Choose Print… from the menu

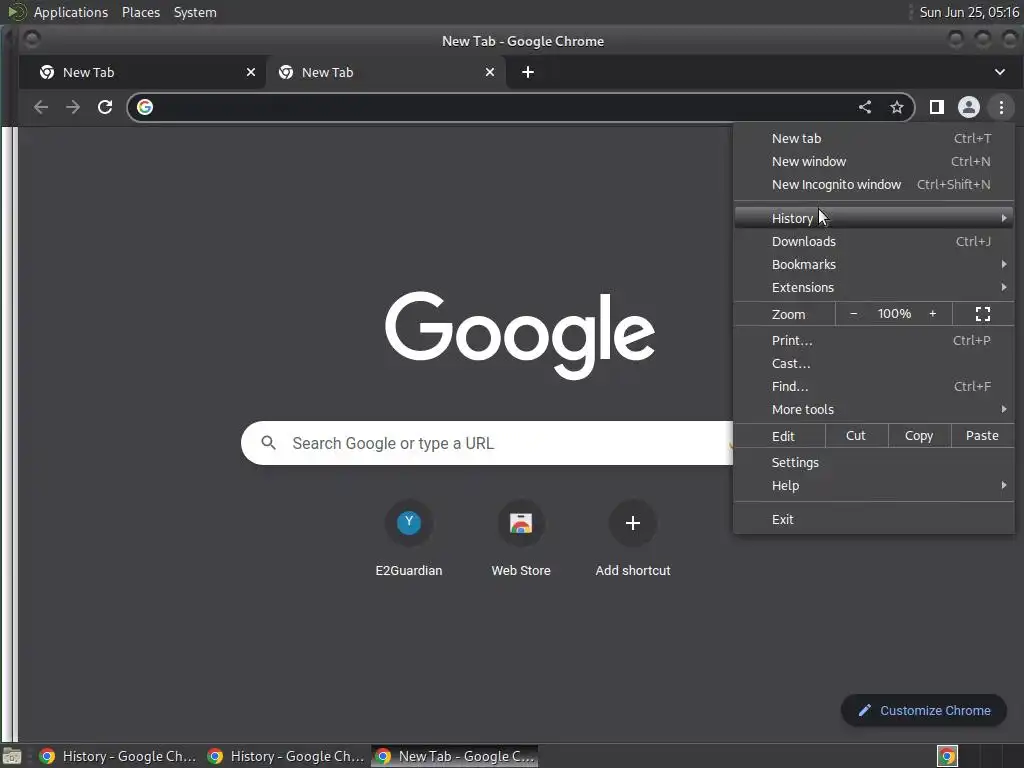click(874, 340)
